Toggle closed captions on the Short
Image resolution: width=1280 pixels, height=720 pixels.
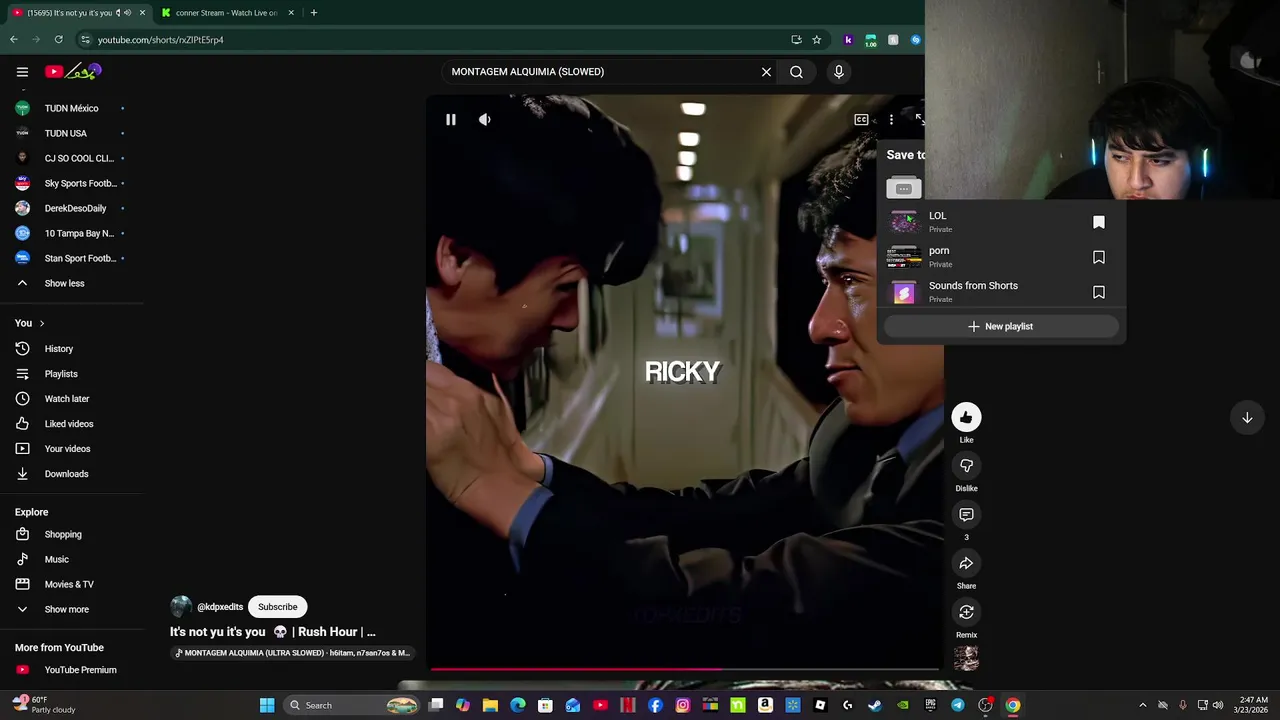coord(861,120)
